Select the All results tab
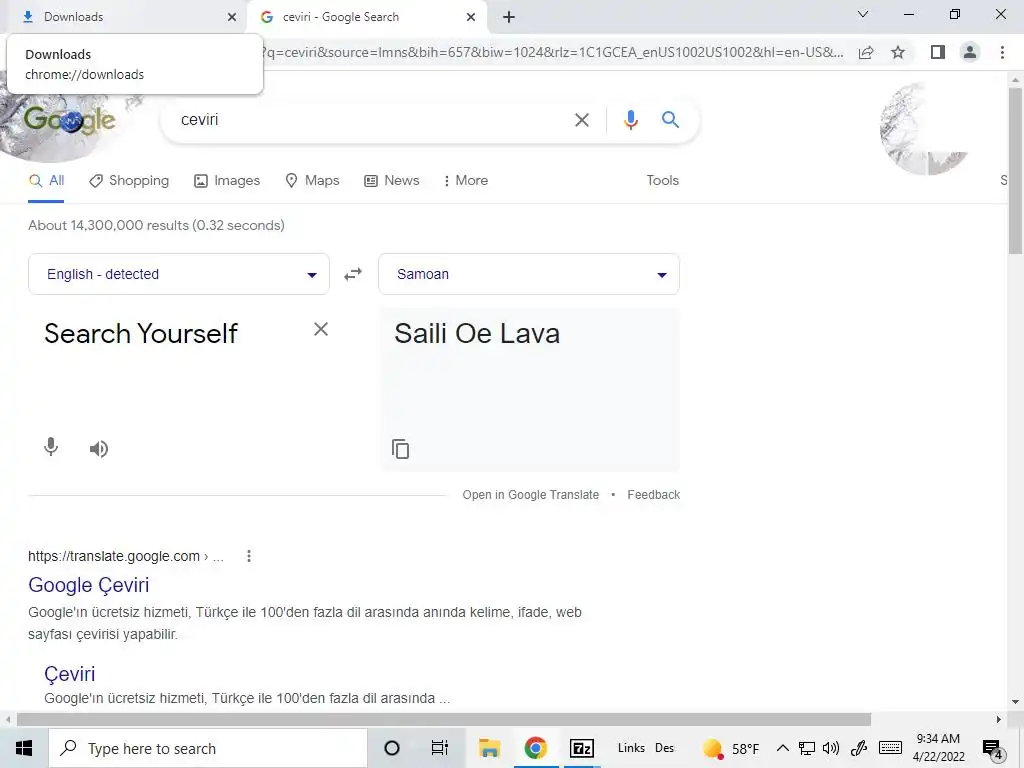1024x768 pixels. click(46, 181)
